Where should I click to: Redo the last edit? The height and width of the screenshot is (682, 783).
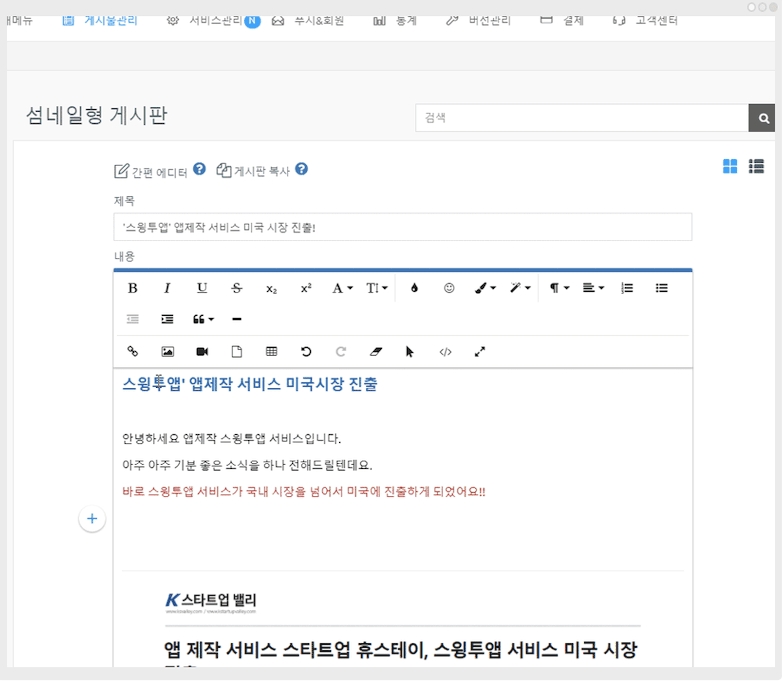(341, 352)
